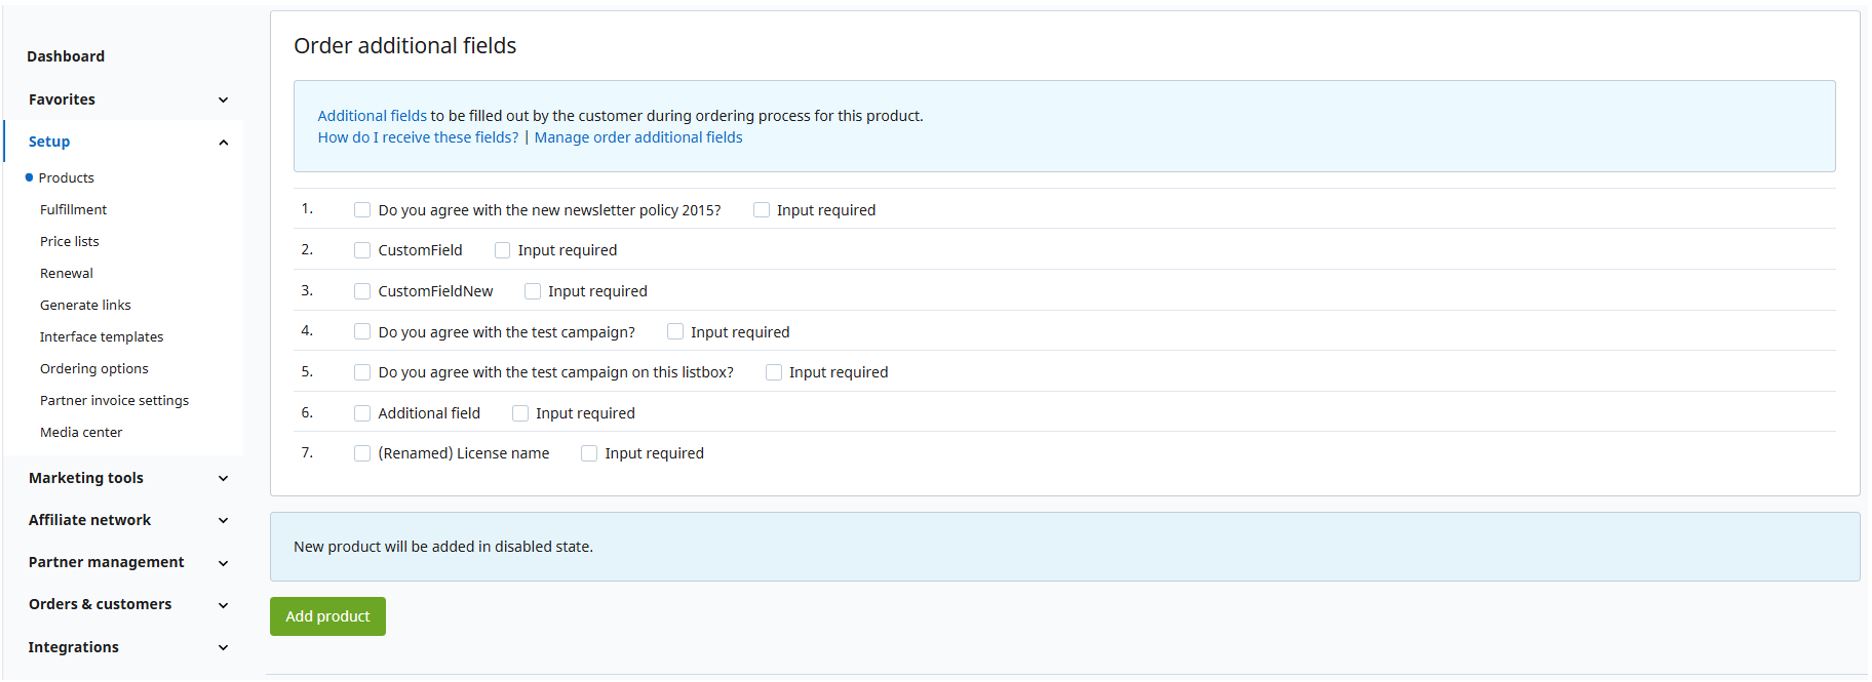Check the test campaign on this listbox field

(362, 372)
